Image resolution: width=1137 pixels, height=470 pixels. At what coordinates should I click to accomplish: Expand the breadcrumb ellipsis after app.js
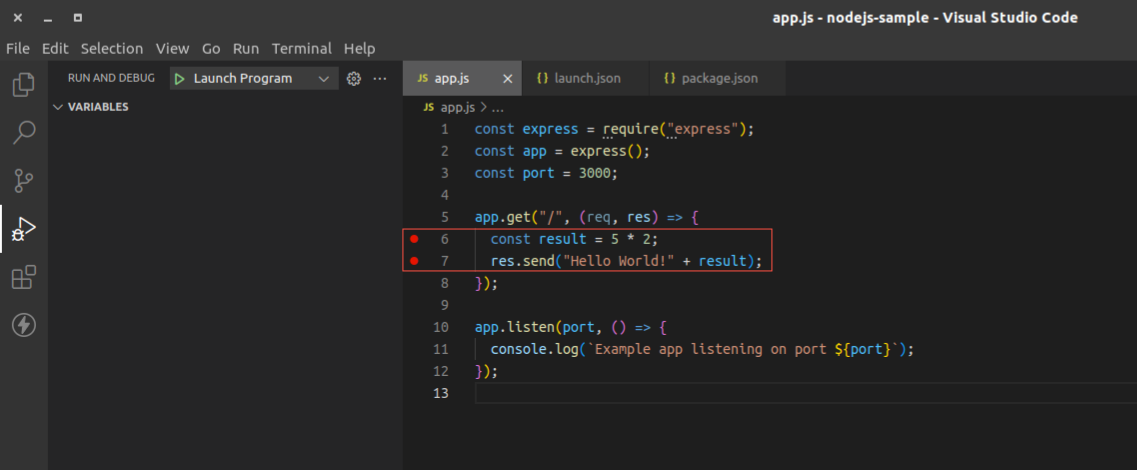497,107
